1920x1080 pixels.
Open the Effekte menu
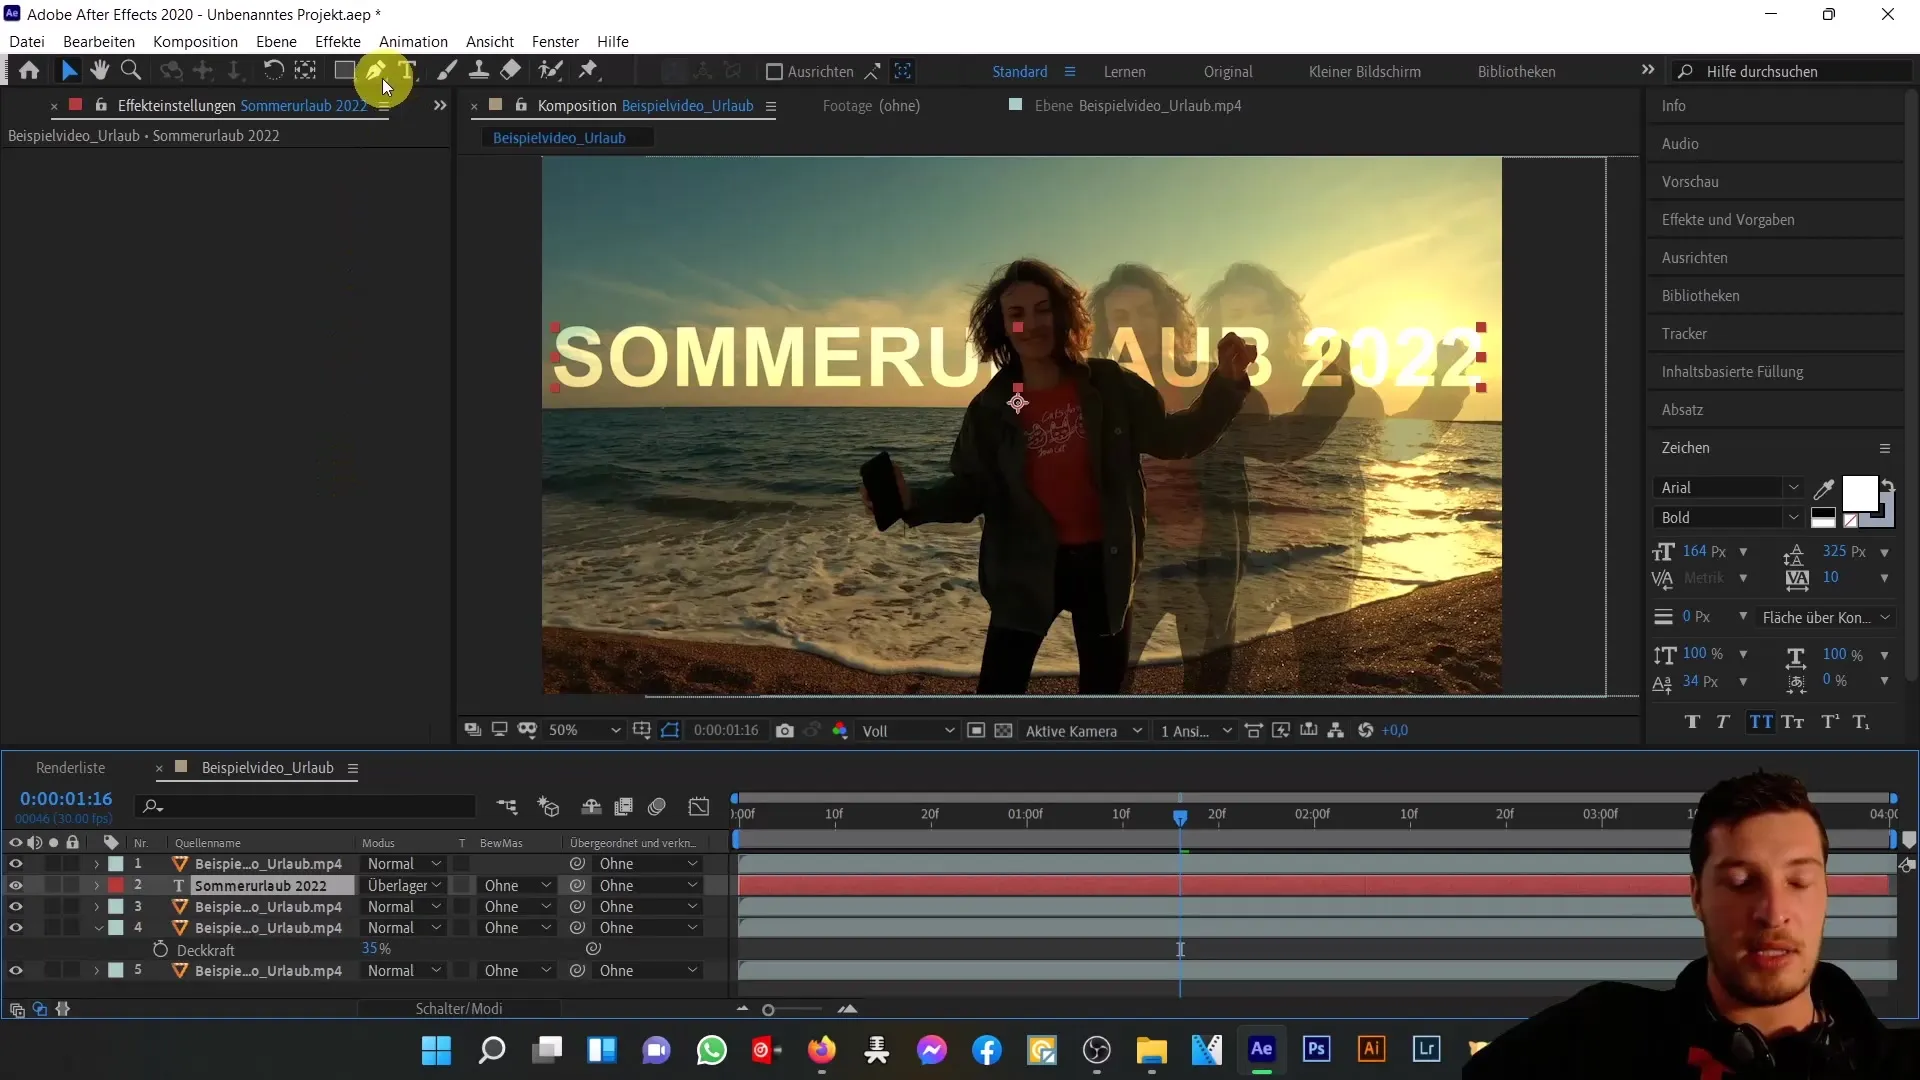338,41
